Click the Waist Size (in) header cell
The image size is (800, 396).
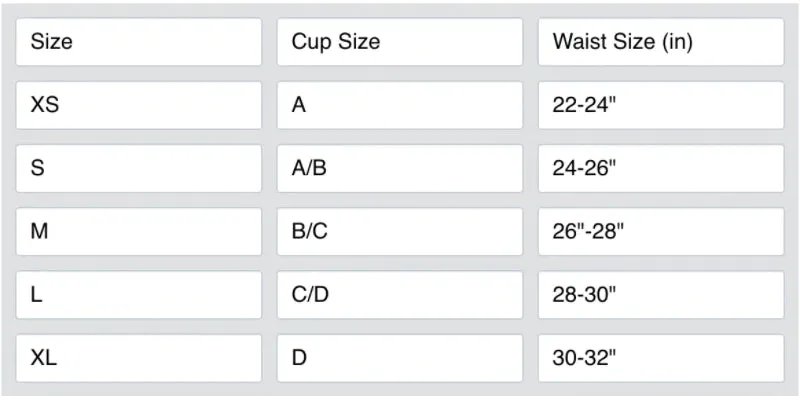[x=661, y=42]
